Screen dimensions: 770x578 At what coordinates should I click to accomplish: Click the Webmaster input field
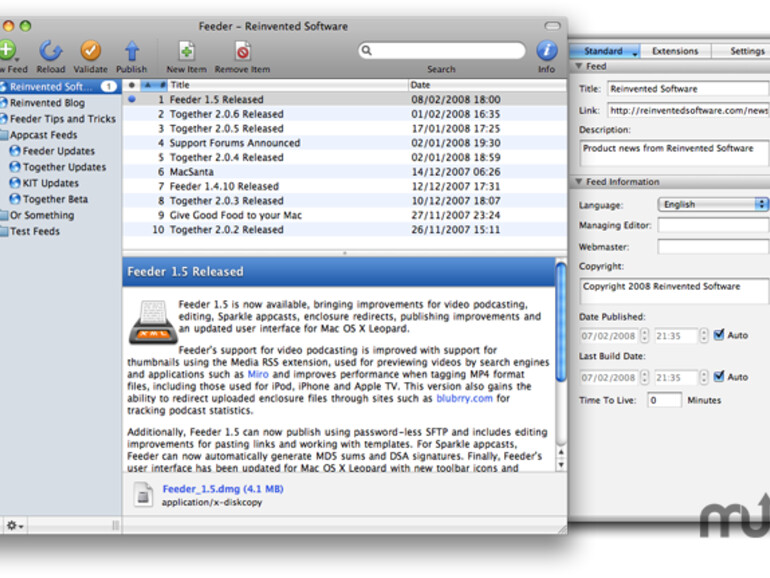[714, 247]
